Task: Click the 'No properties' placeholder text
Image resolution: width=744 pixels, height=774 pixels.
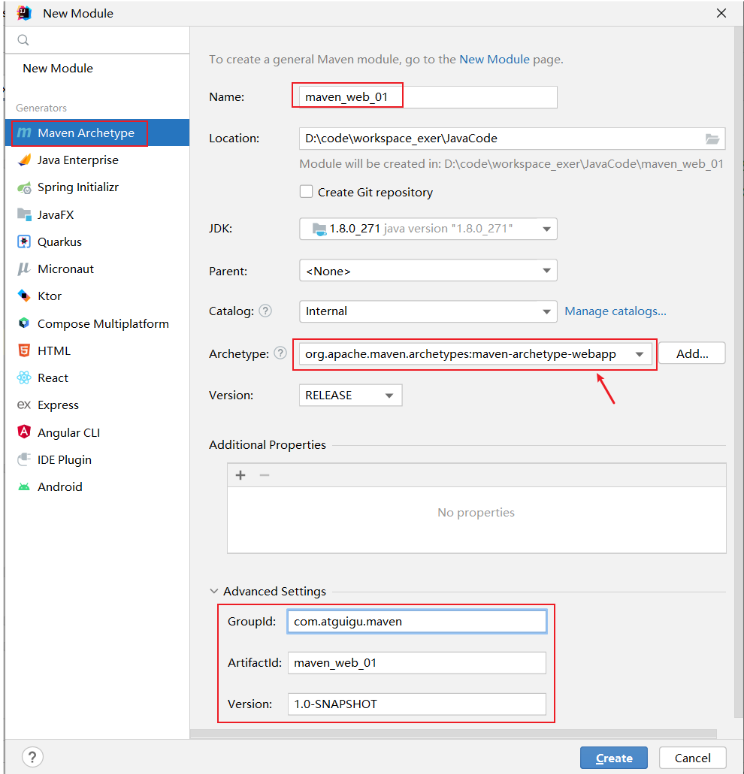Action: click(x=476, y=512)
